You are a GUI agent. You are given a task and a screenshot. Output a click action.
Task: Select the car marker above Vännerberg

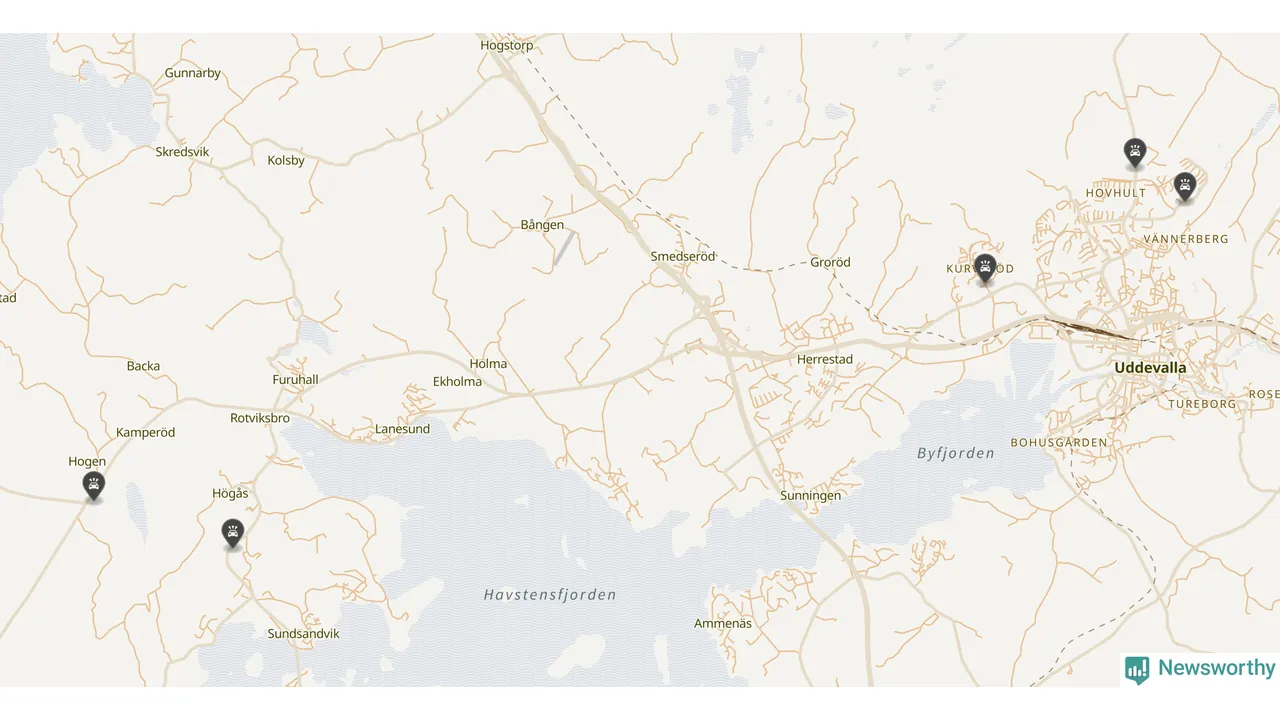(1185, 187)
